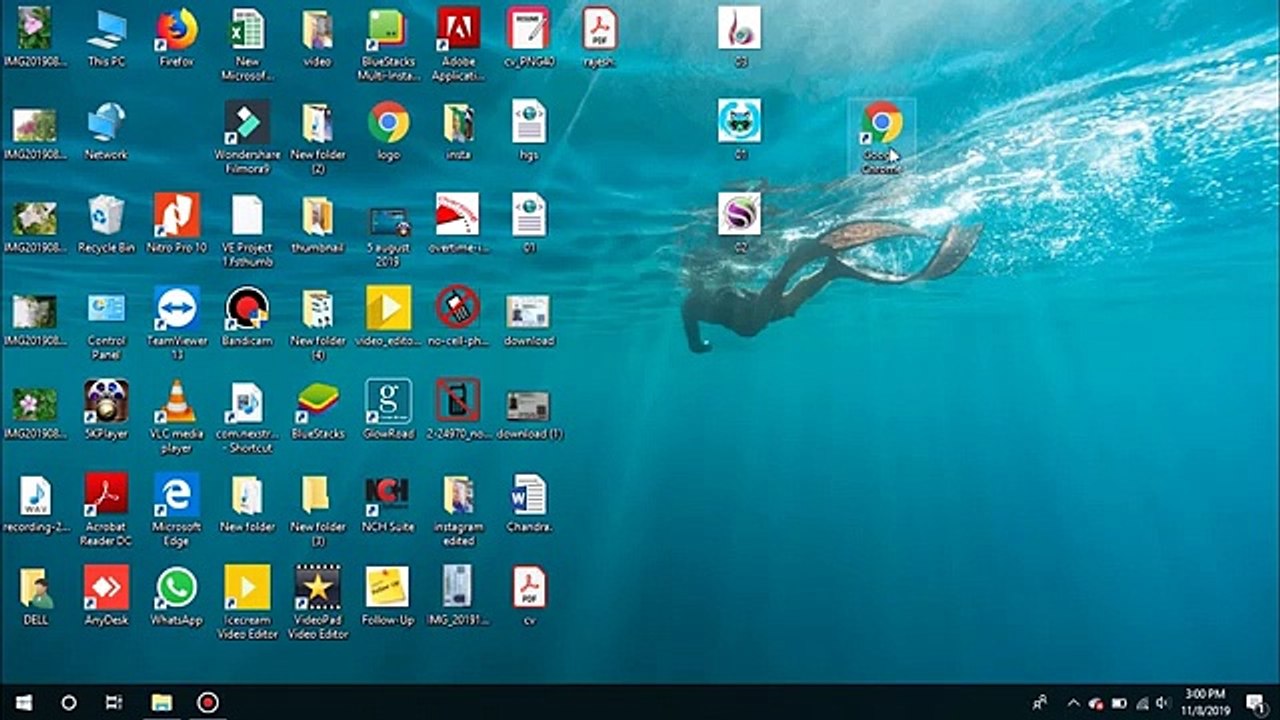1280x720 pixels.
Task: Select the cv_PNG40 image file
Action: (528, 38)
